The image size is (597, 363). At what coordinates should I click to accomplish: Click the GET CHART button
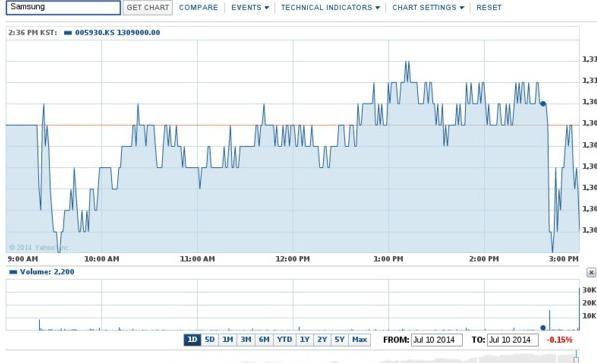pos(148,8)
